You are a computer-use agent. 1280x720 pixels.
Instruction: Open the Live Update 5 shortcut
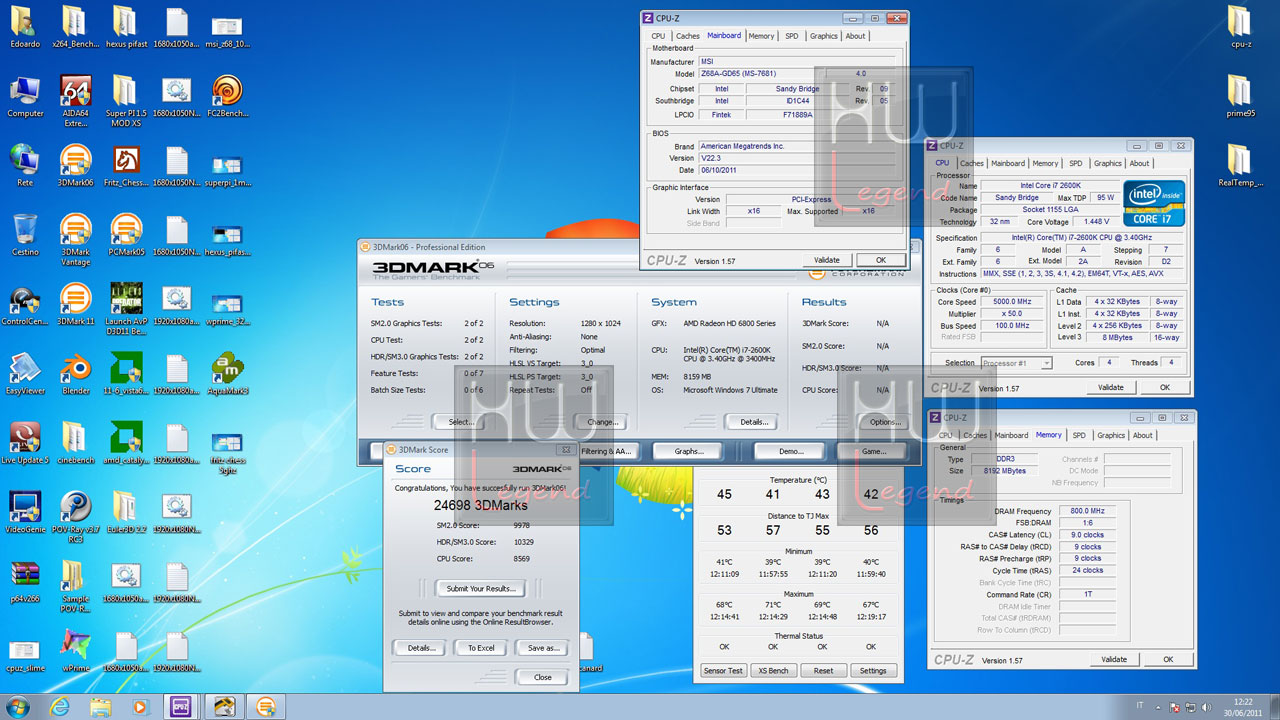(25, 444)
